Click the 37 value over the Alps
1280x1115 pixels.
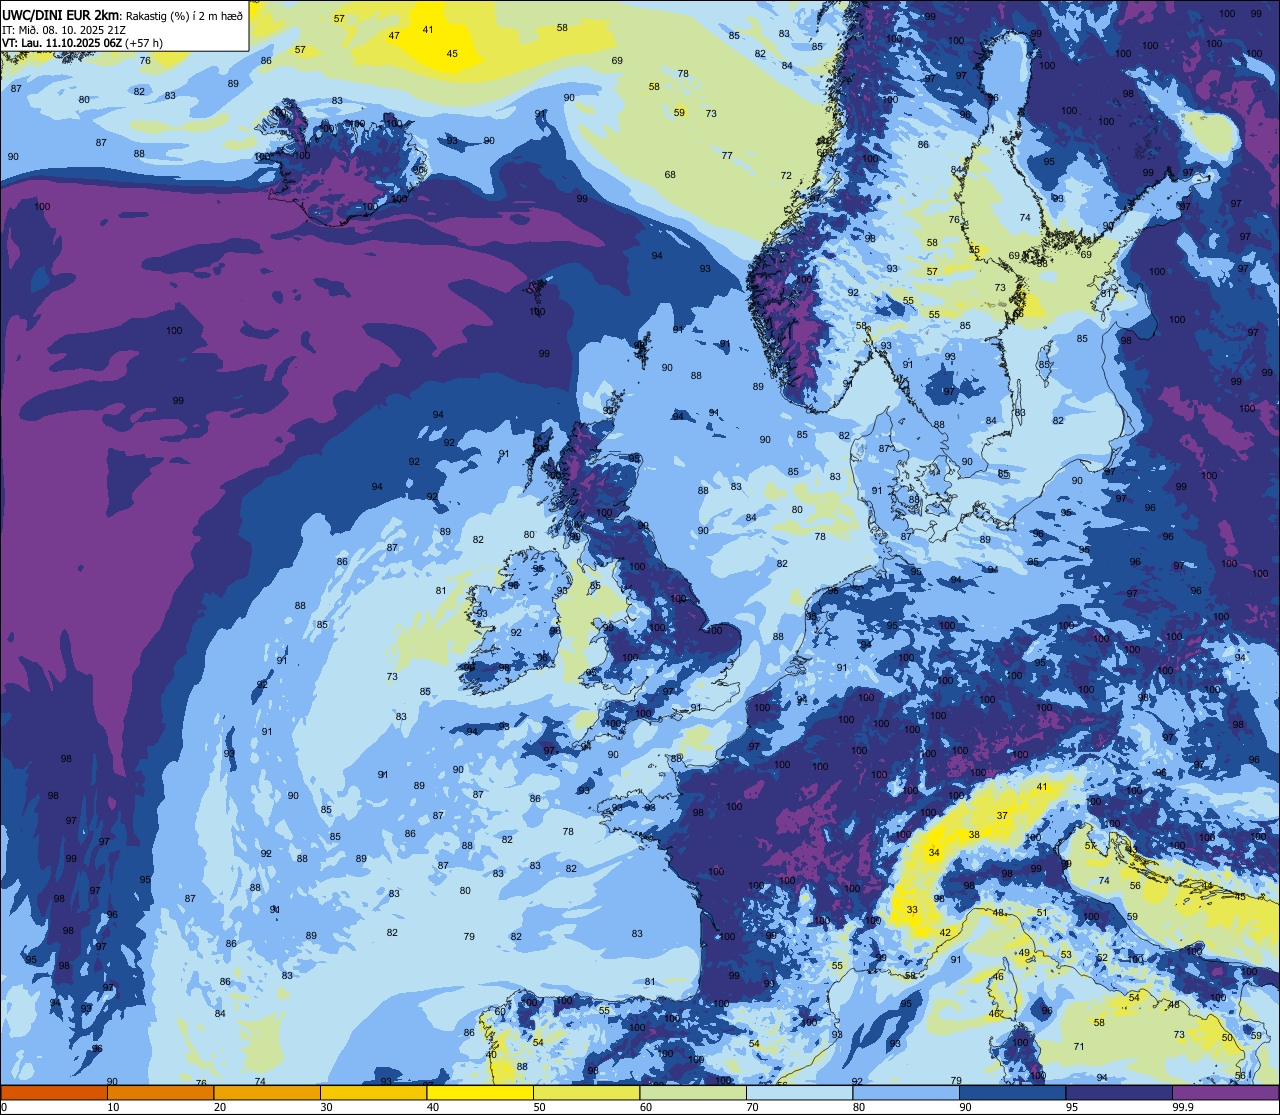click(x=1002, y=817)
